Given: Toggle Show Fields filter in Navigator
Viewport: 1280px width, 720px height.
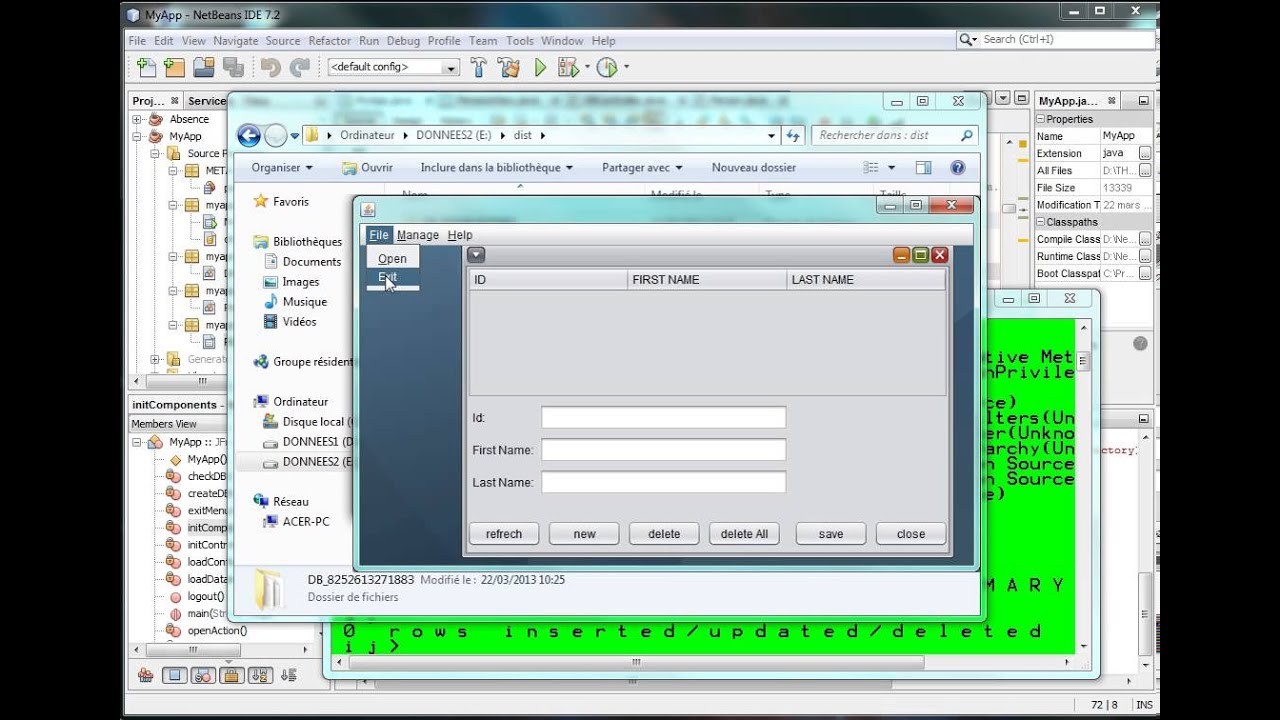Looking at the screenshot, I should coord(175,676).
